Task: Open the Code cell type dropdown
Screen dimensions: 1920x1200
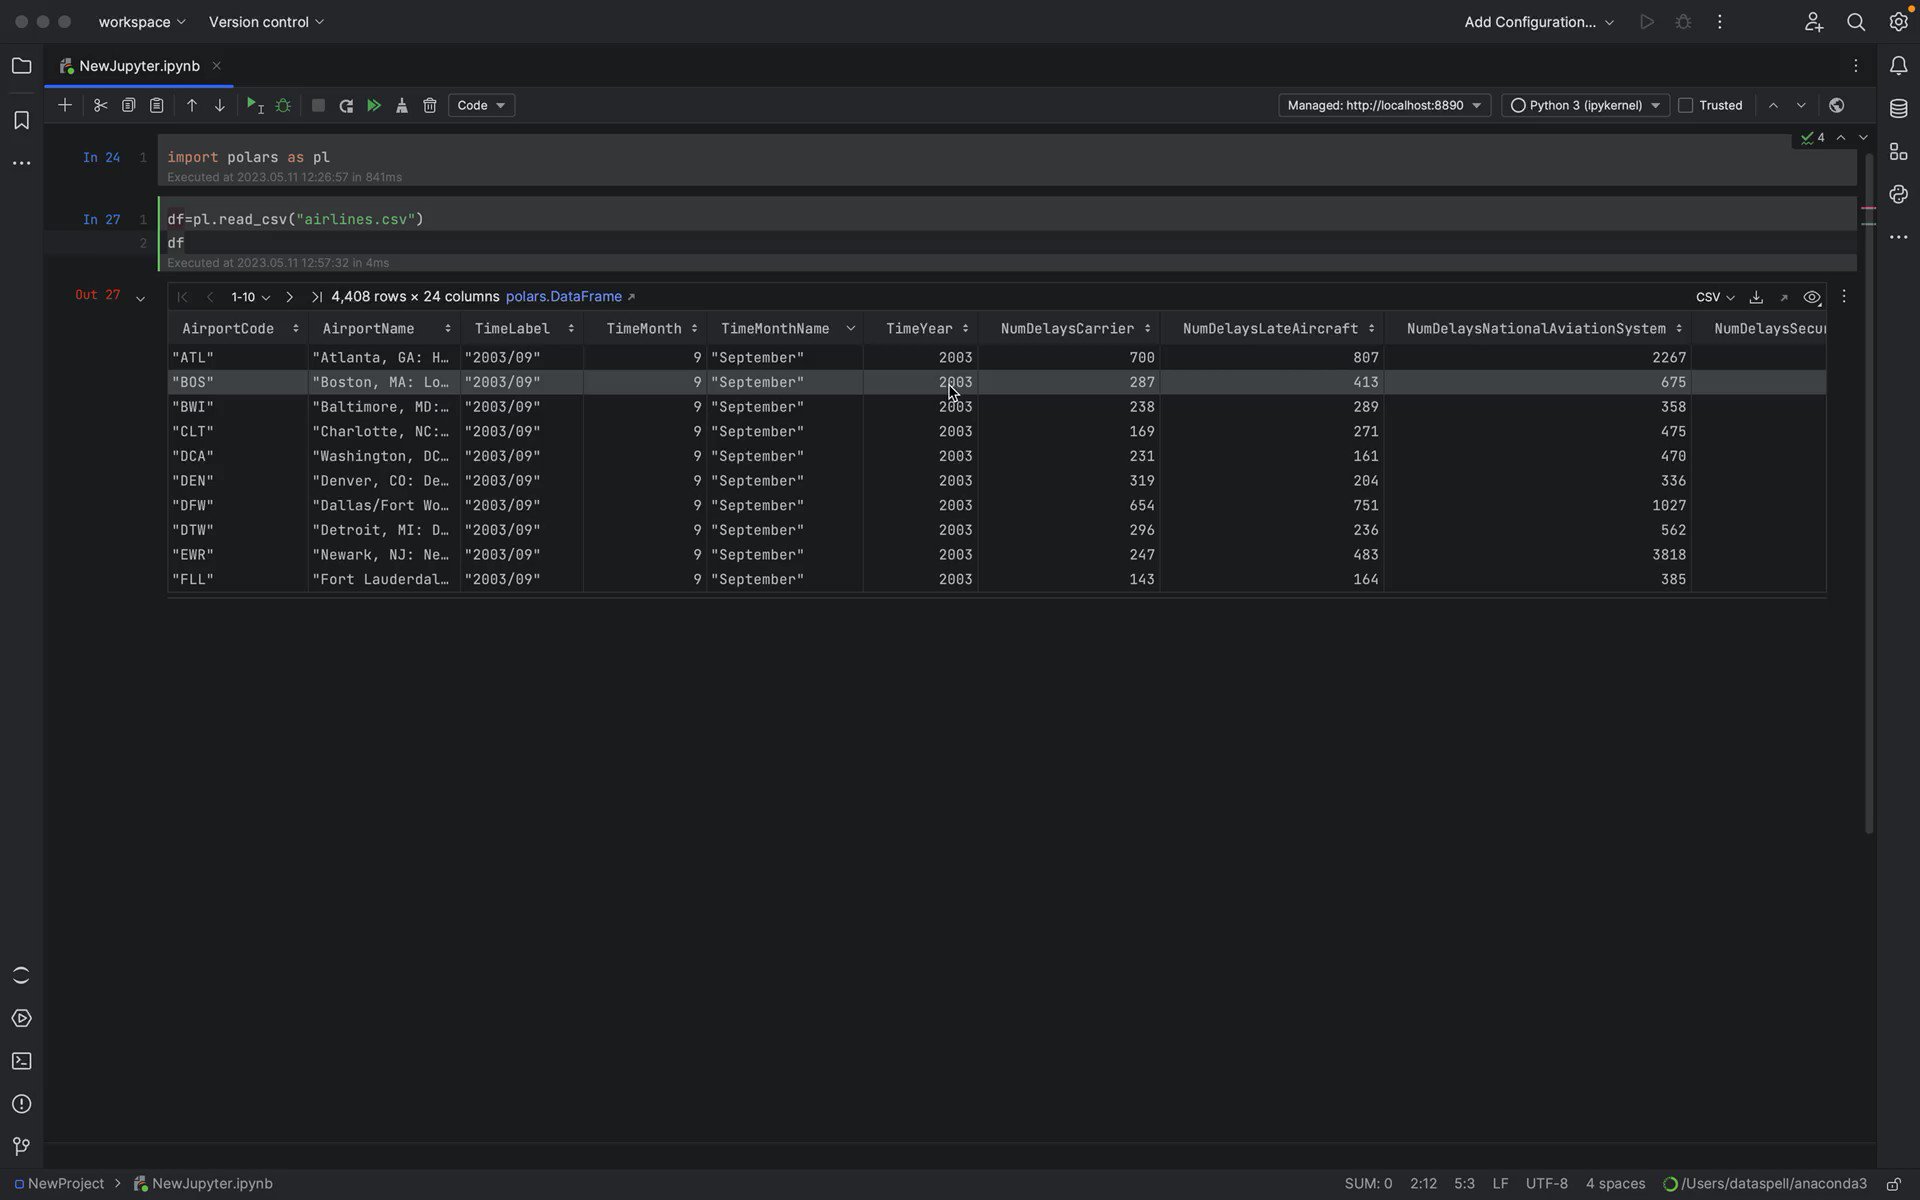Action: [481, 105]
